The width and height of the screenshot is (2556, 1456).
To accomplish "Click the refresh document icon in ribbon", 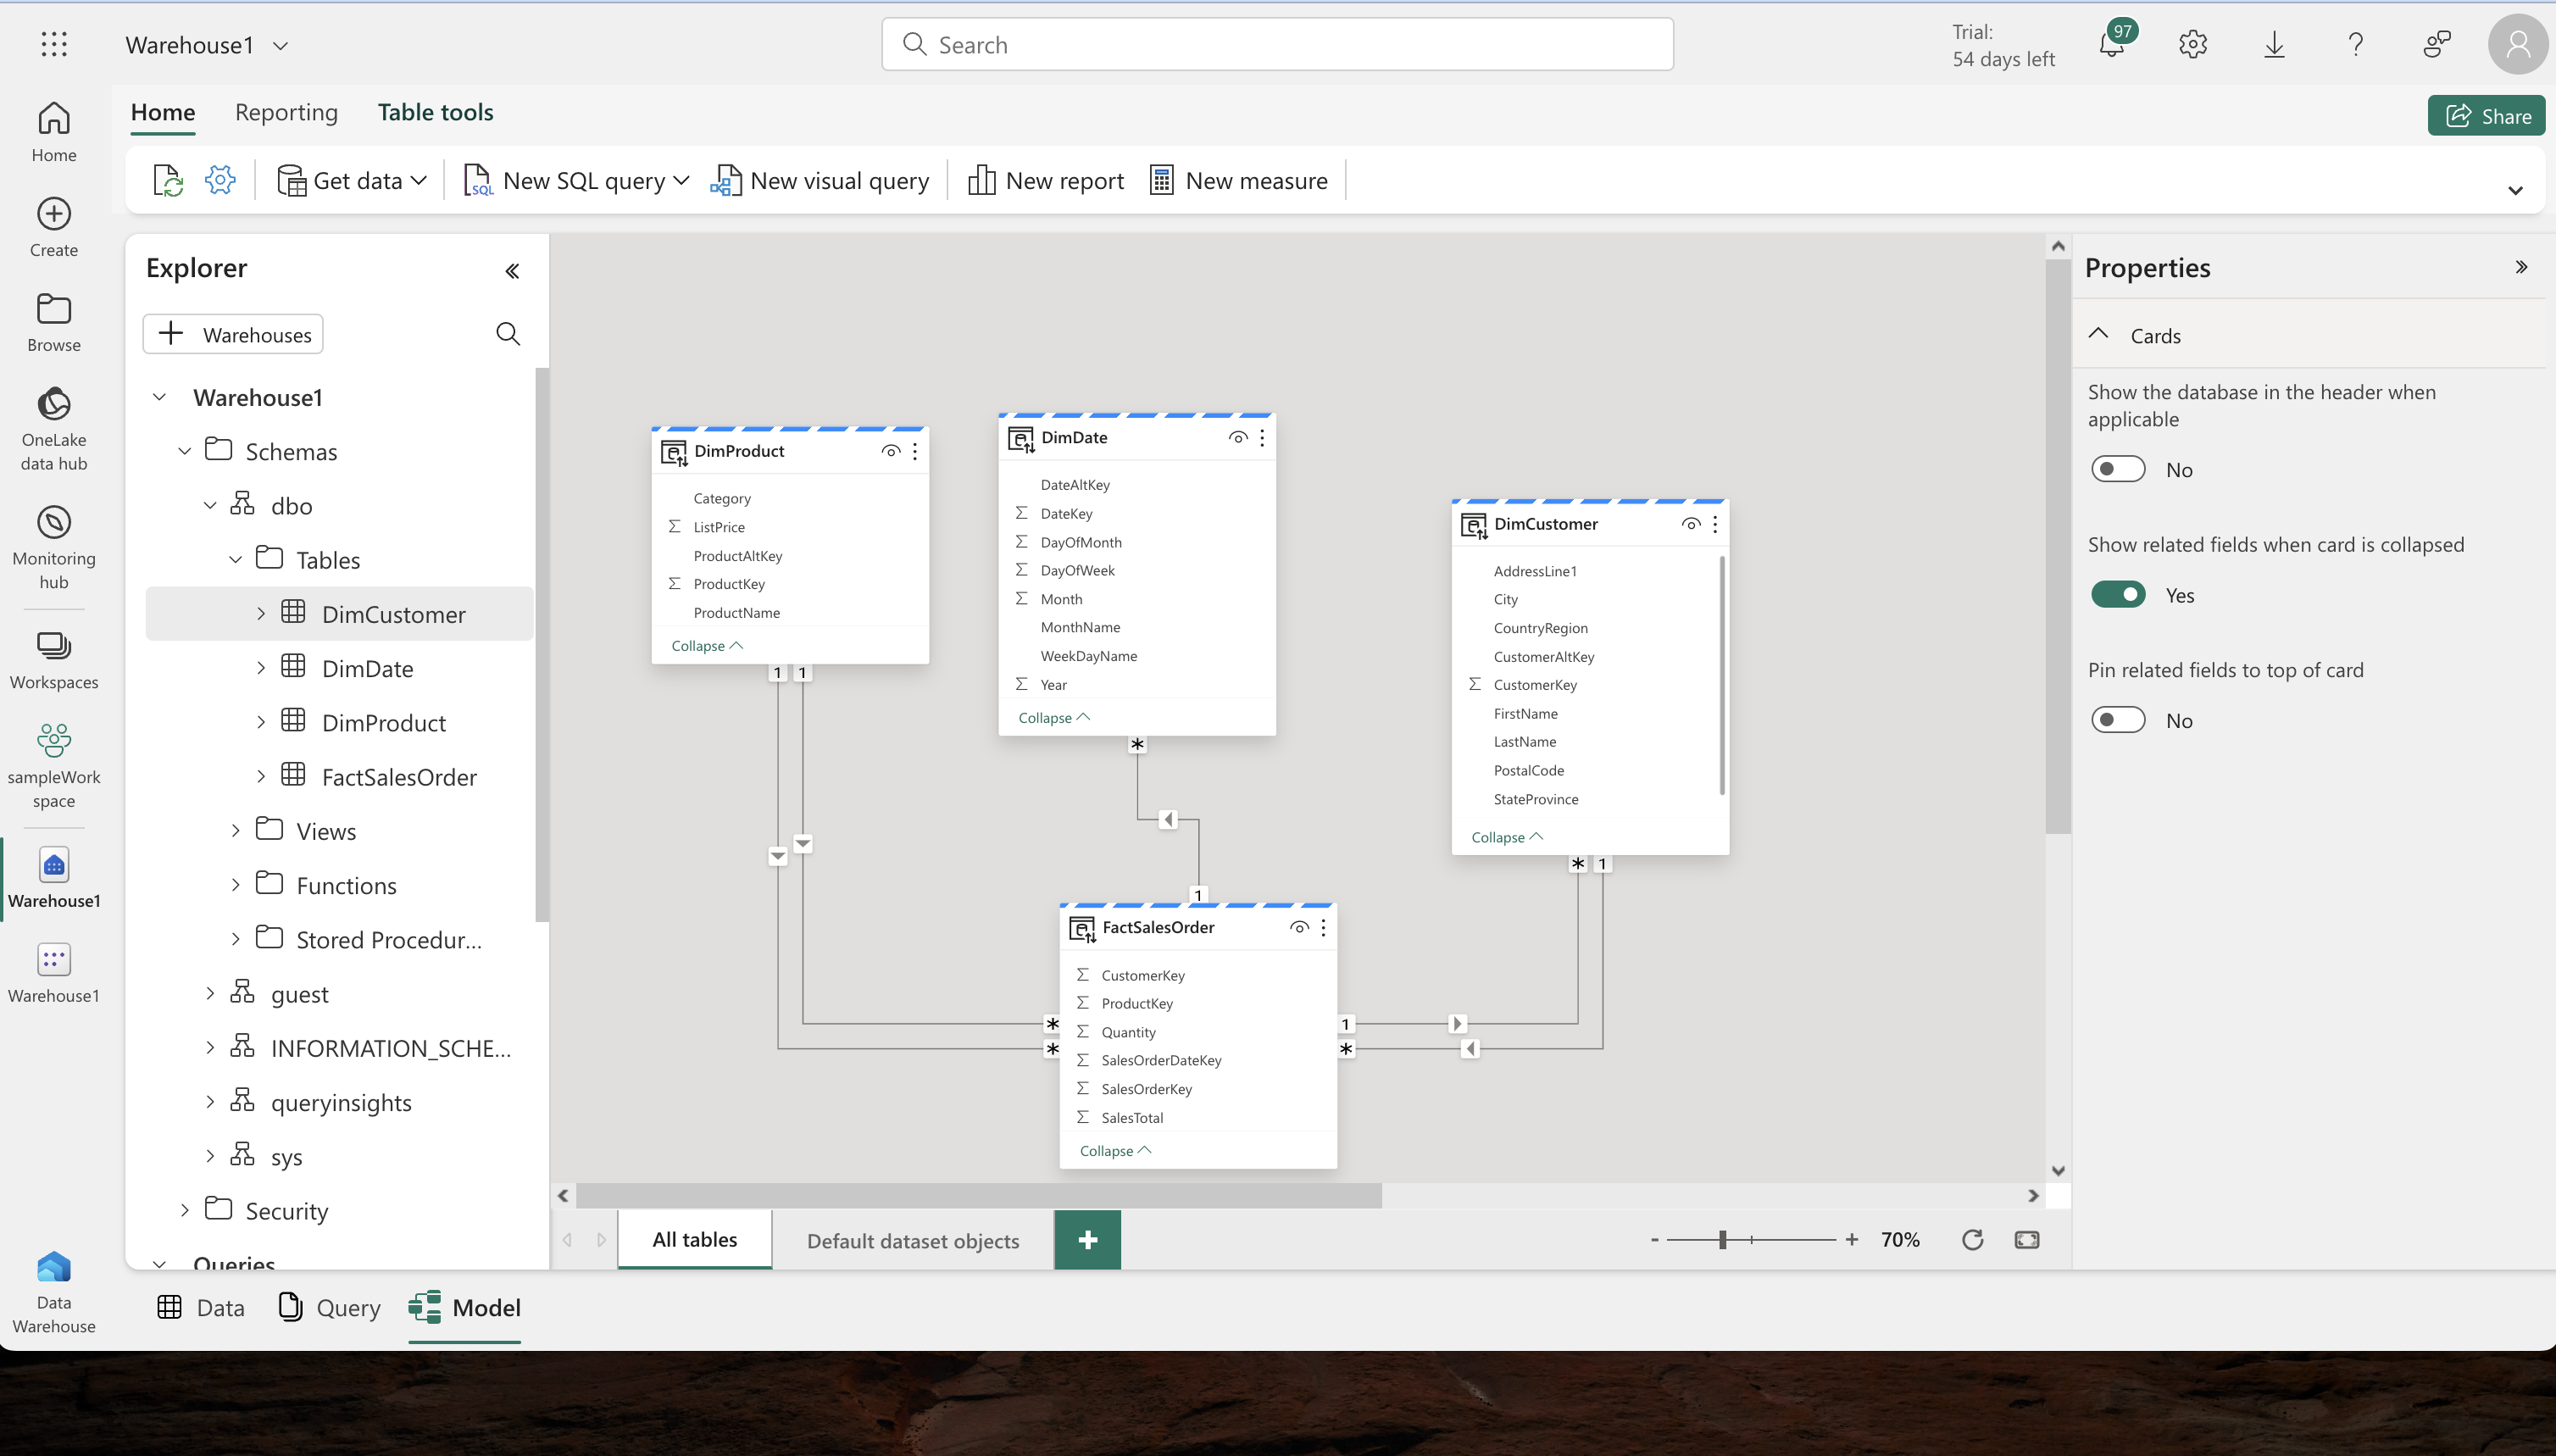I will point(168,181).
